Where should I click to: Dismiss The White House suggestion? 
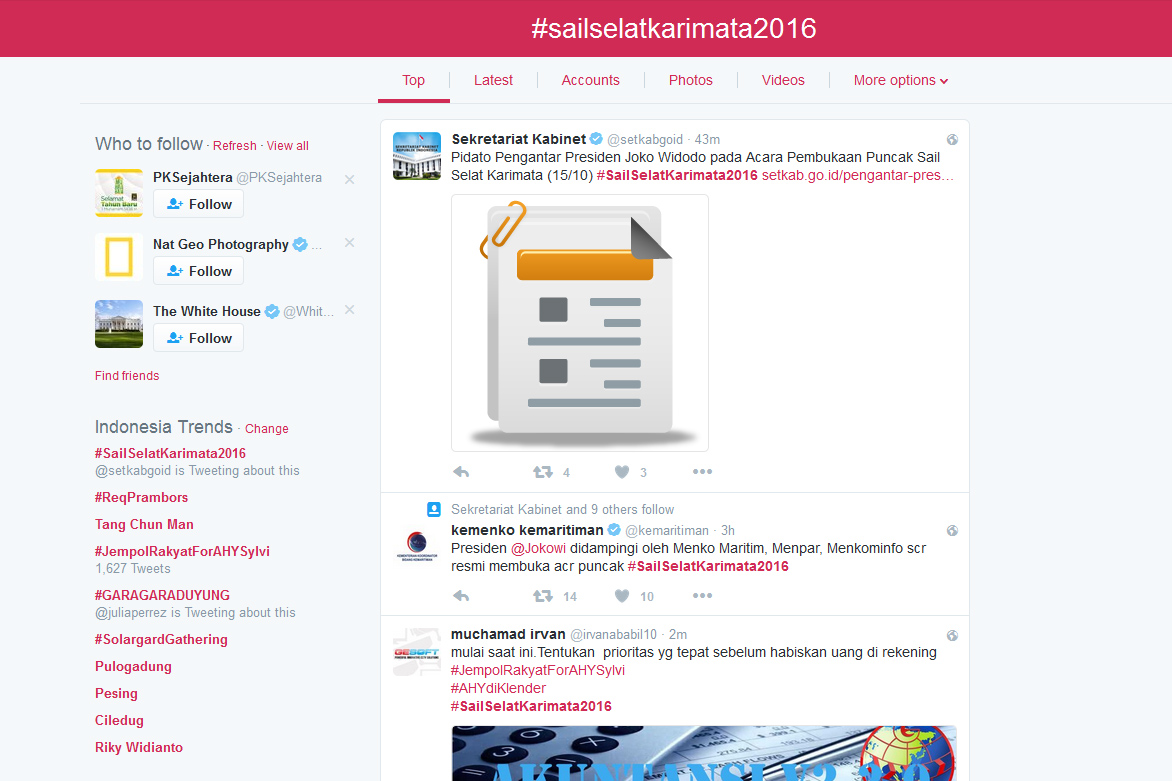[x=349, y=310]
